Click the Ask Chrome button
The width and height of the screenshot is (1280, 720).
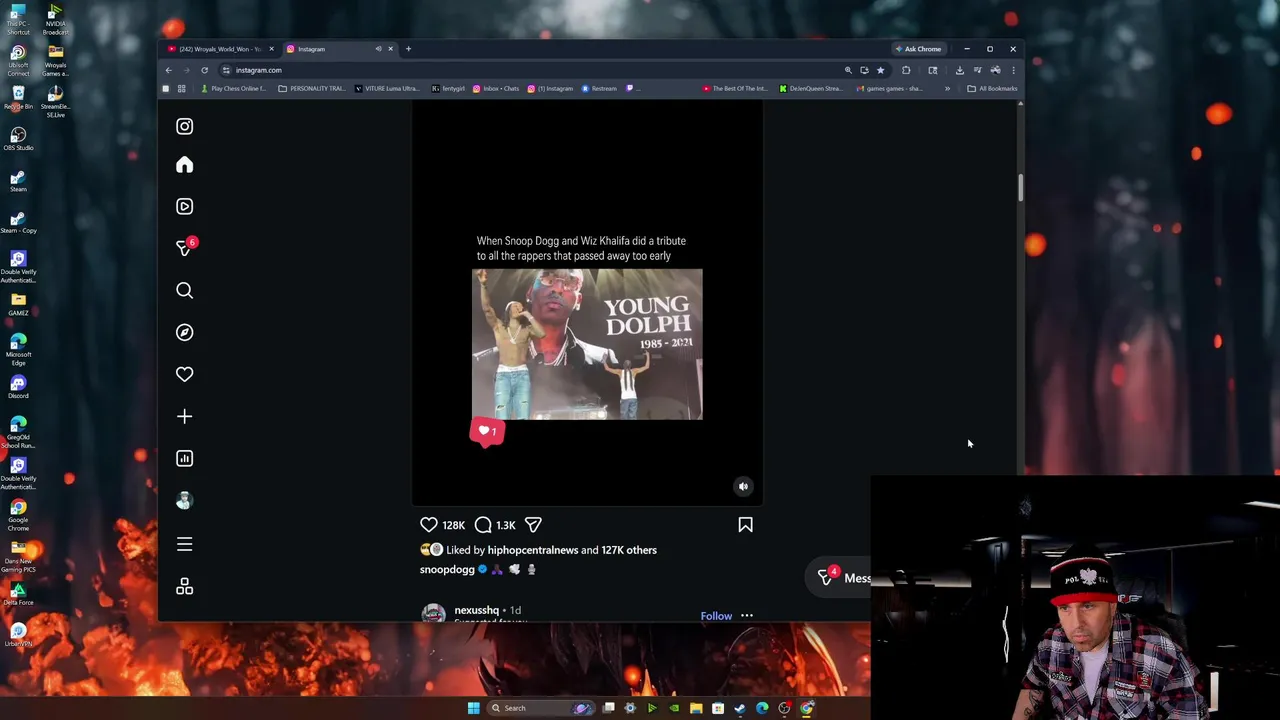(918, 49)
